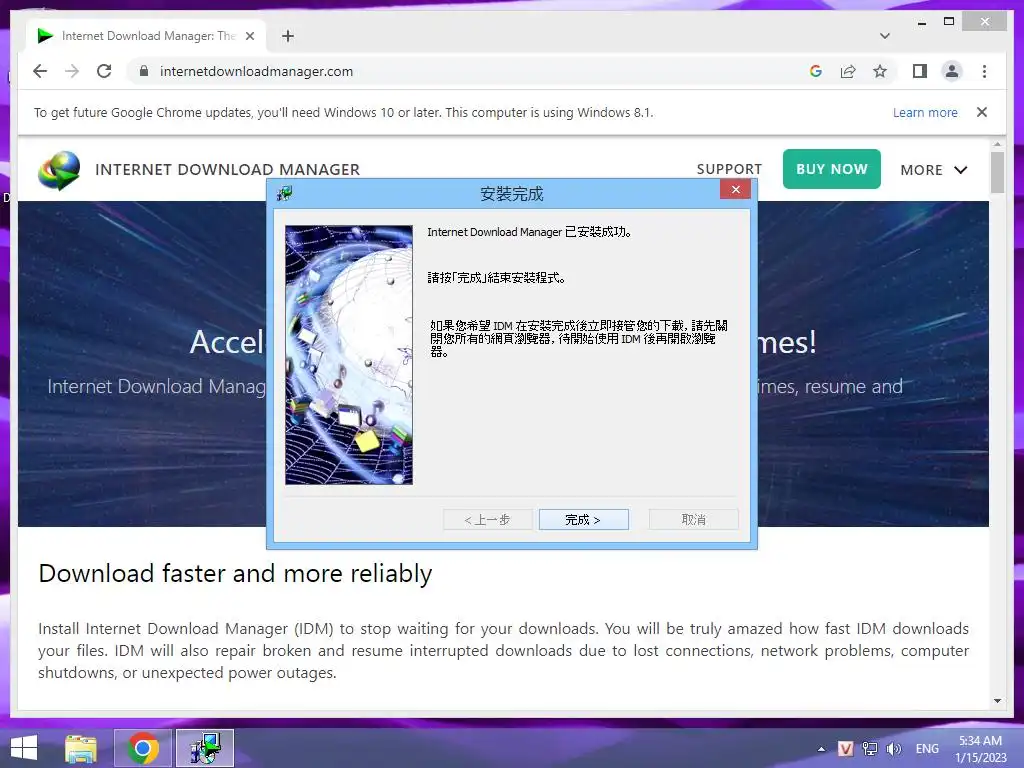Click the Chrome forward arrow
Screen dimensions: 1024x768
click(72, 71)
